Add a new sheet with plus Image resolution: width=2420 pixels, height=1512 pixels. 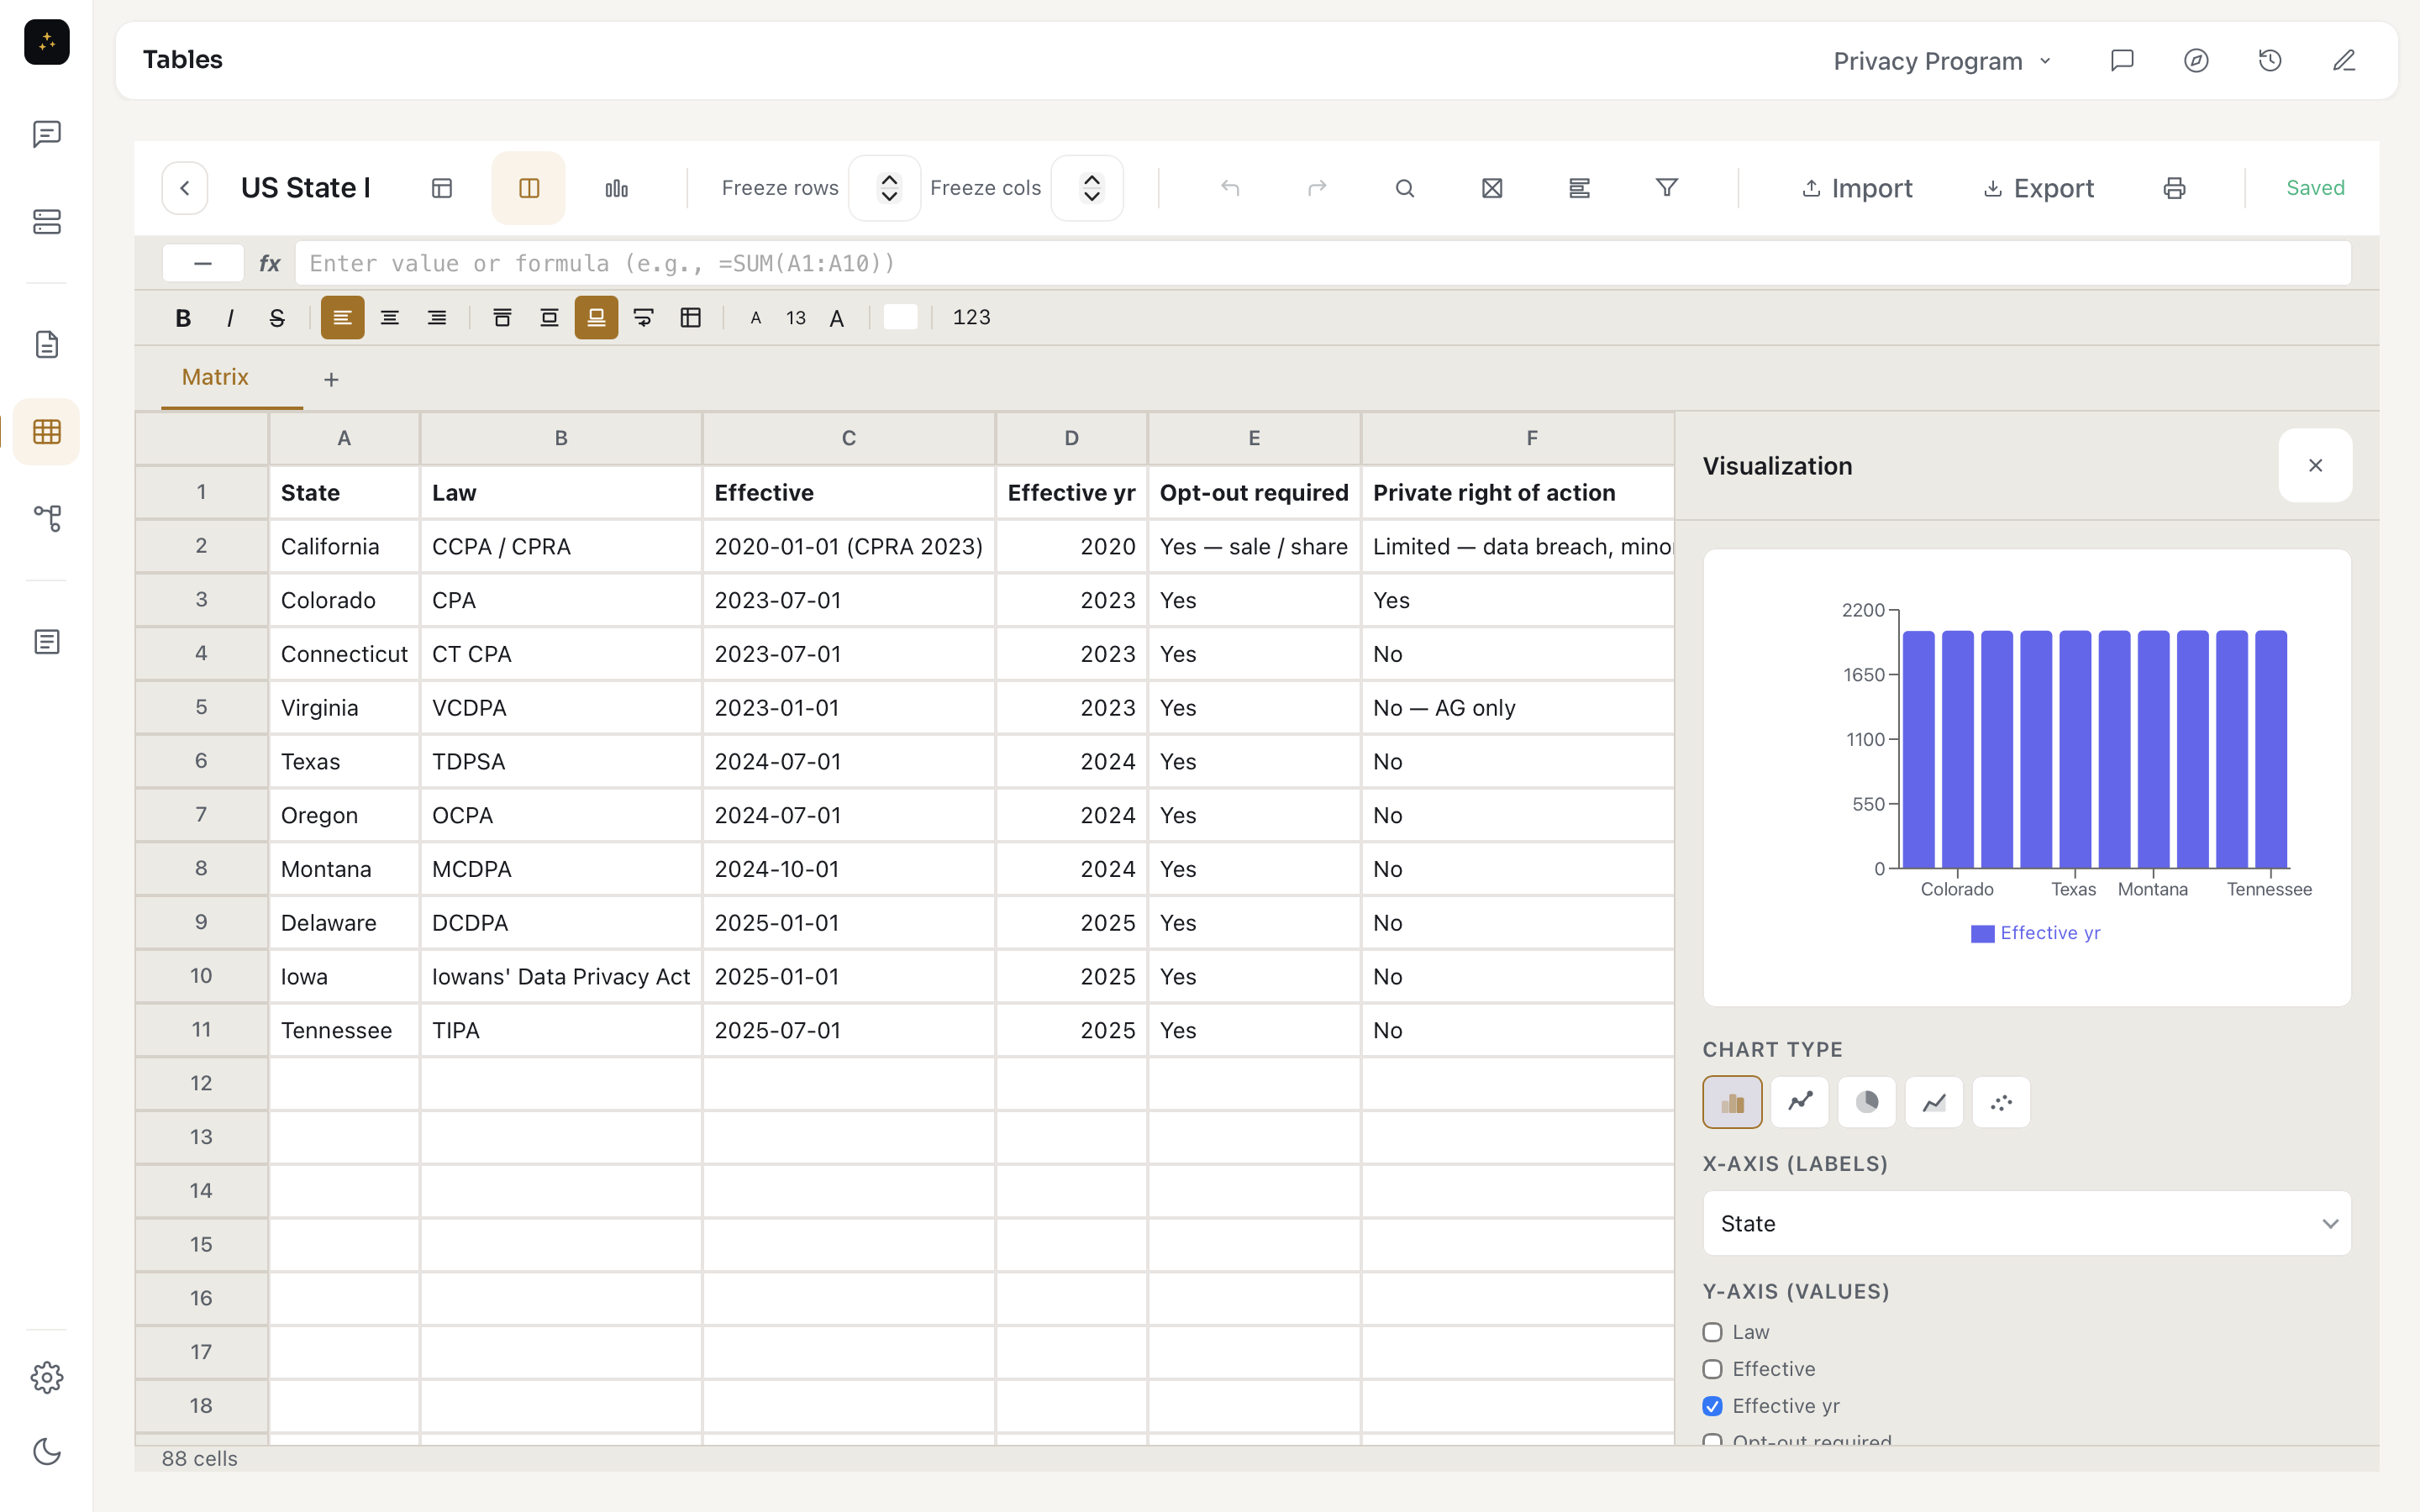[x=331, y=379]
